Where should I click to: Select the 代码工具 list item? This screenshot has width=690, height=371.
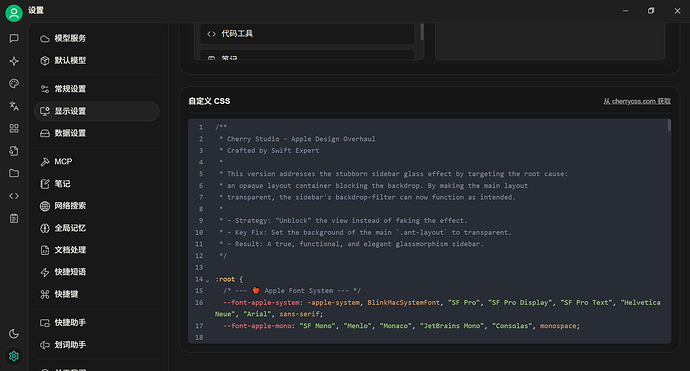coord(307,34)
